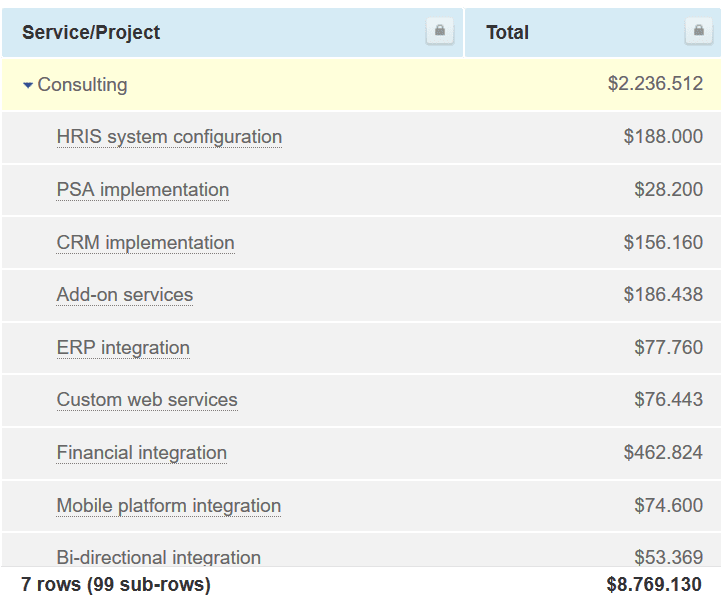Image resolution: width=726 pixels, height=597 pixels.
Task: Select the $188.000 total cell
Action: (663, 137)
